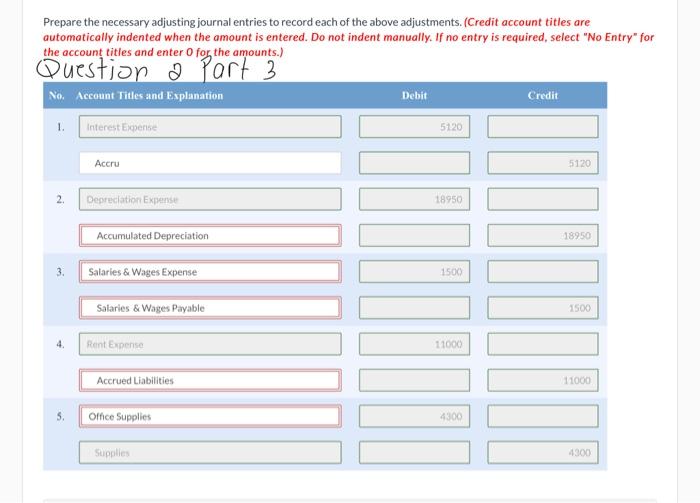700x503 pixels.
Task: Click the credit field showing 11000
Action: (543, 380)
